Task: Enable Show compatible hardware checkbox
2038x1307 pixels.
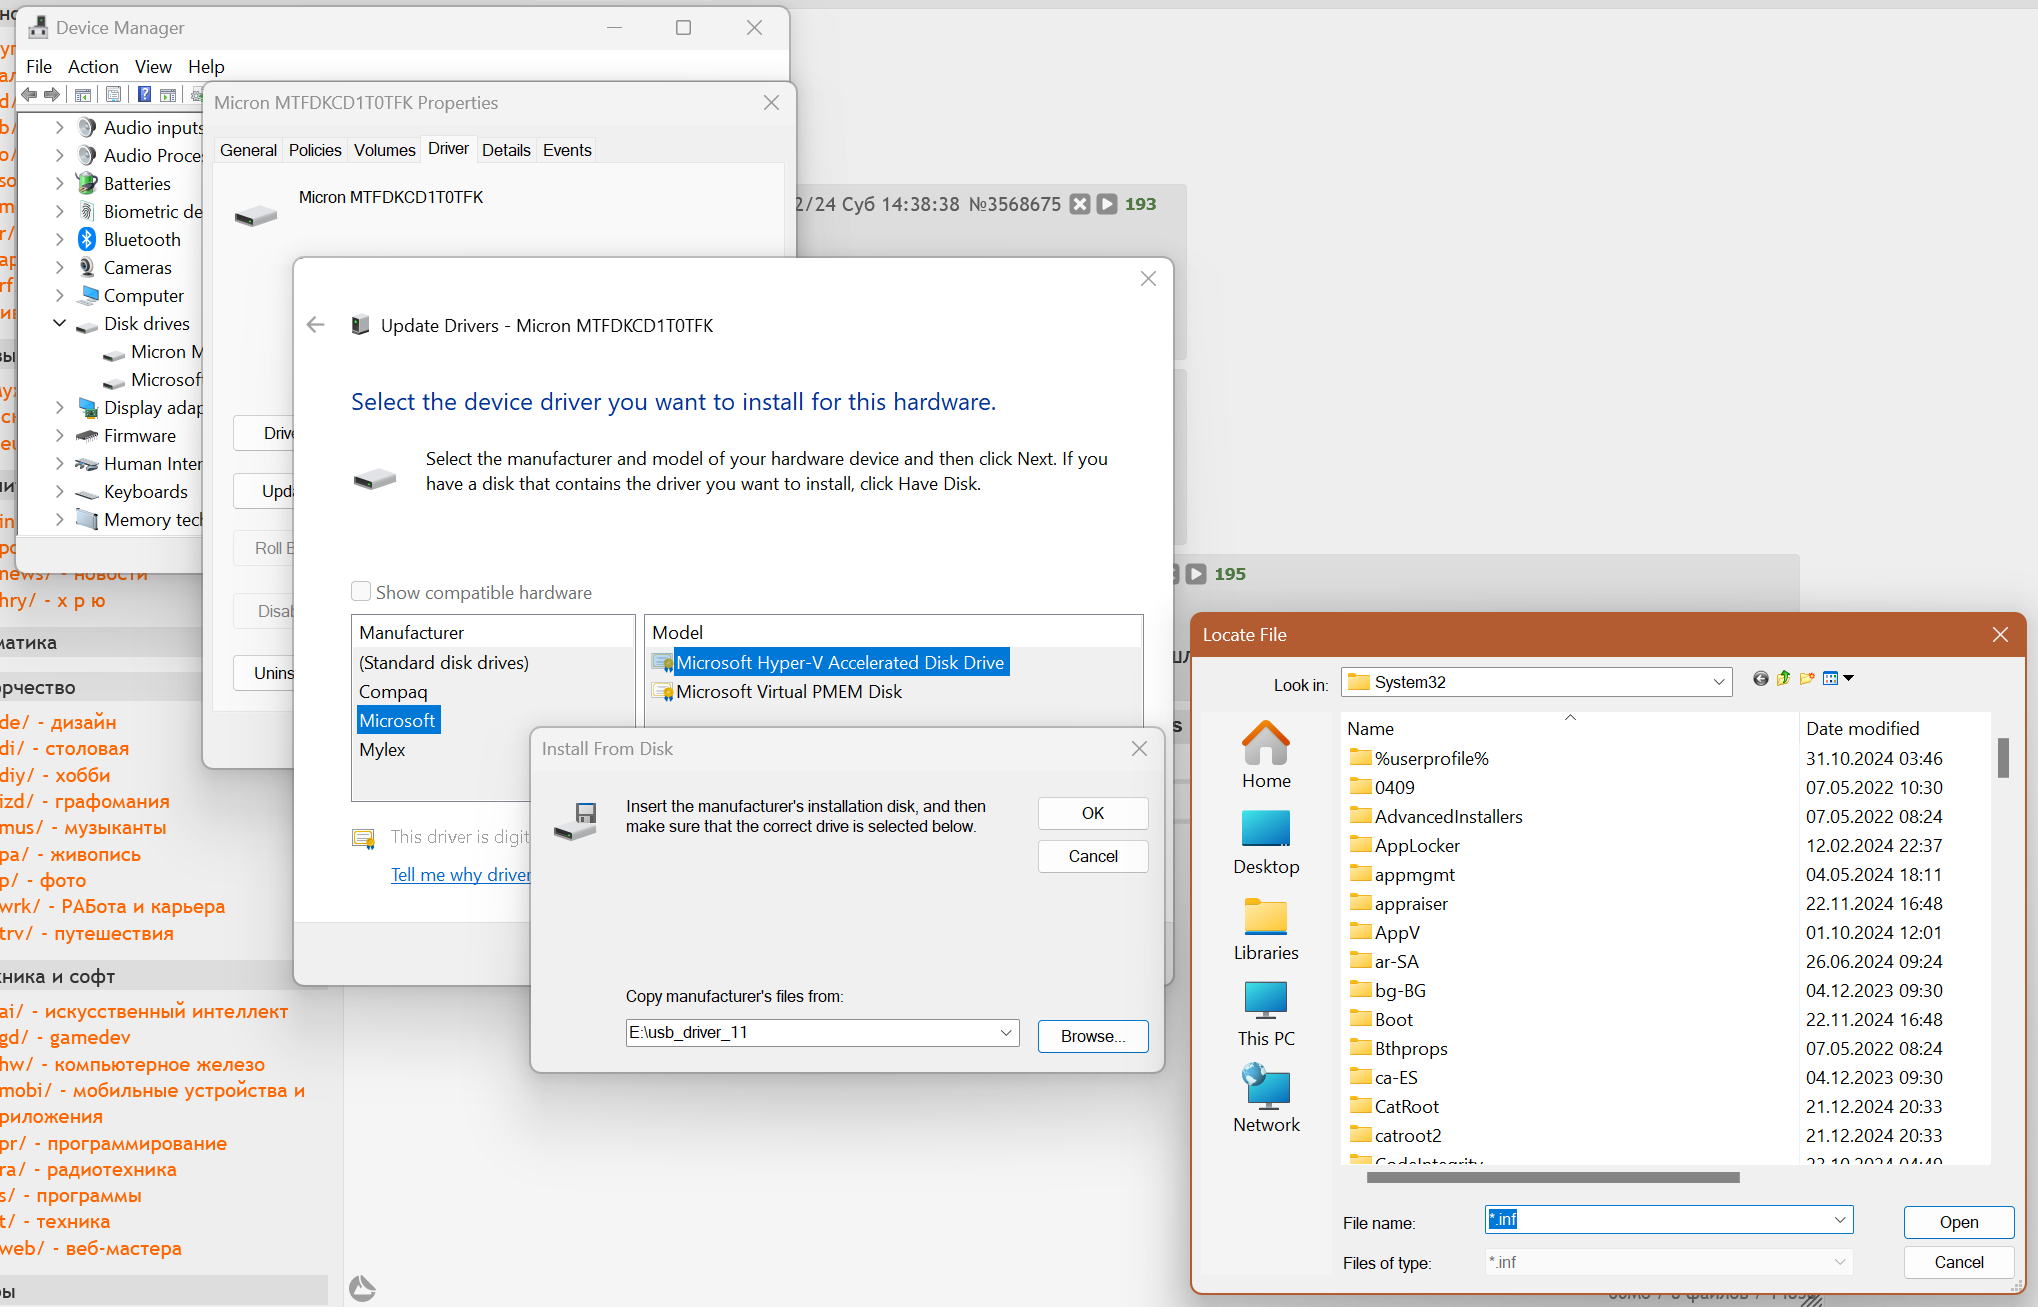Action: [x=361, y=592]
